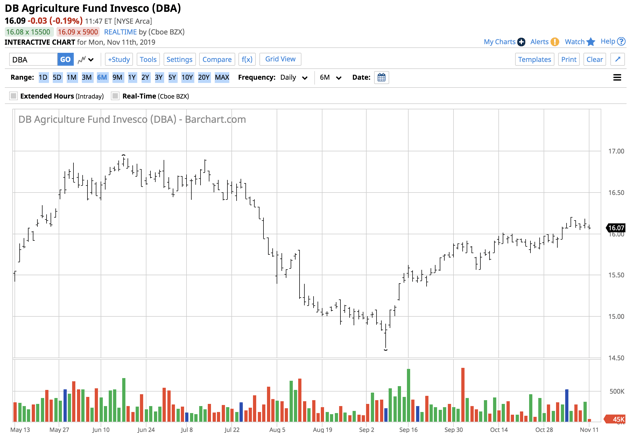This screenshot has height=433, width=640.
Task: Select the 5Y range
Action: coord(172,78)
